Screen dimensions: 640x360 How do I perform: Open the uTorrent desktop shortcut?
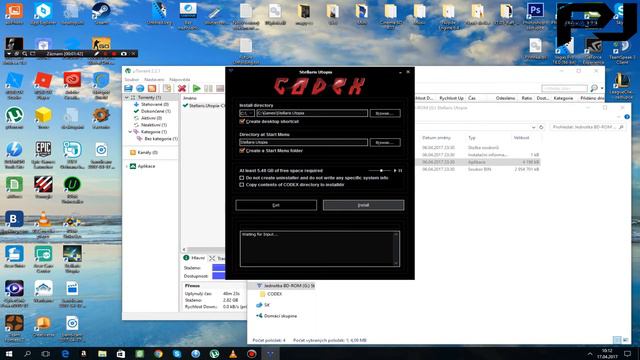point(14,118)
